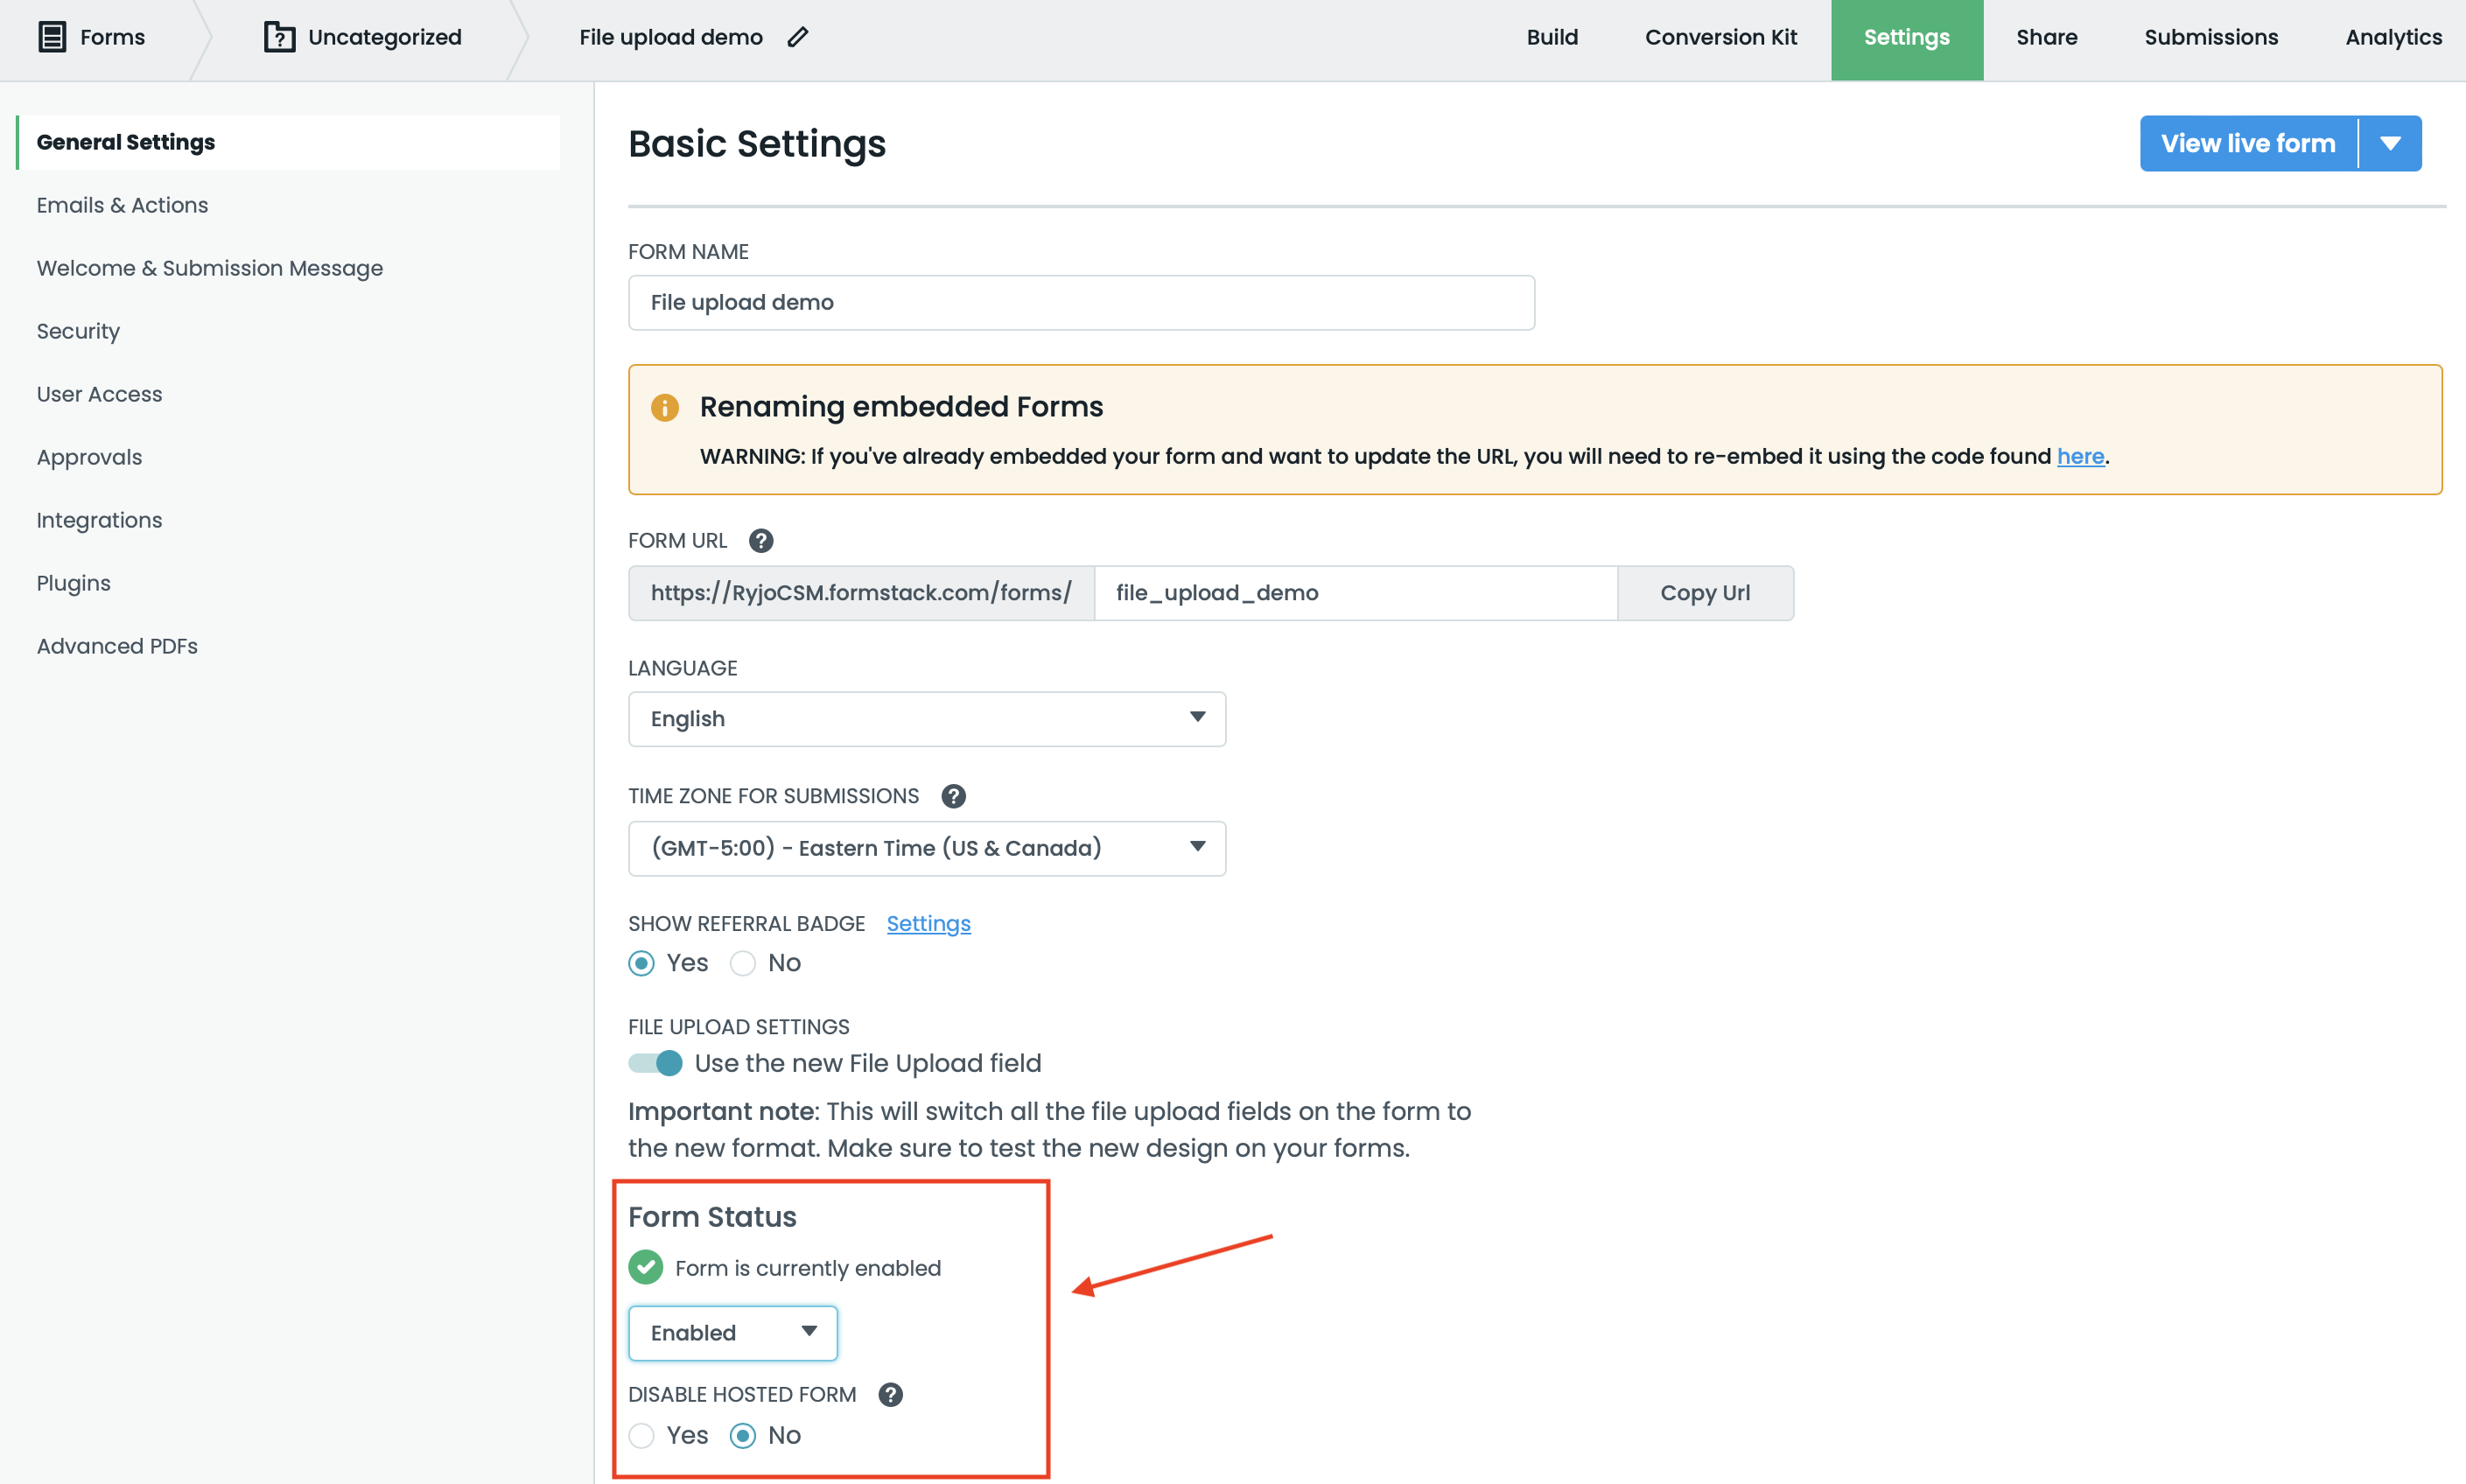This screenshot has height=1484, width=2466.
Task: Follow the 'here' link in the warning
Action: pyautogui.click(x=2080, y=457)
